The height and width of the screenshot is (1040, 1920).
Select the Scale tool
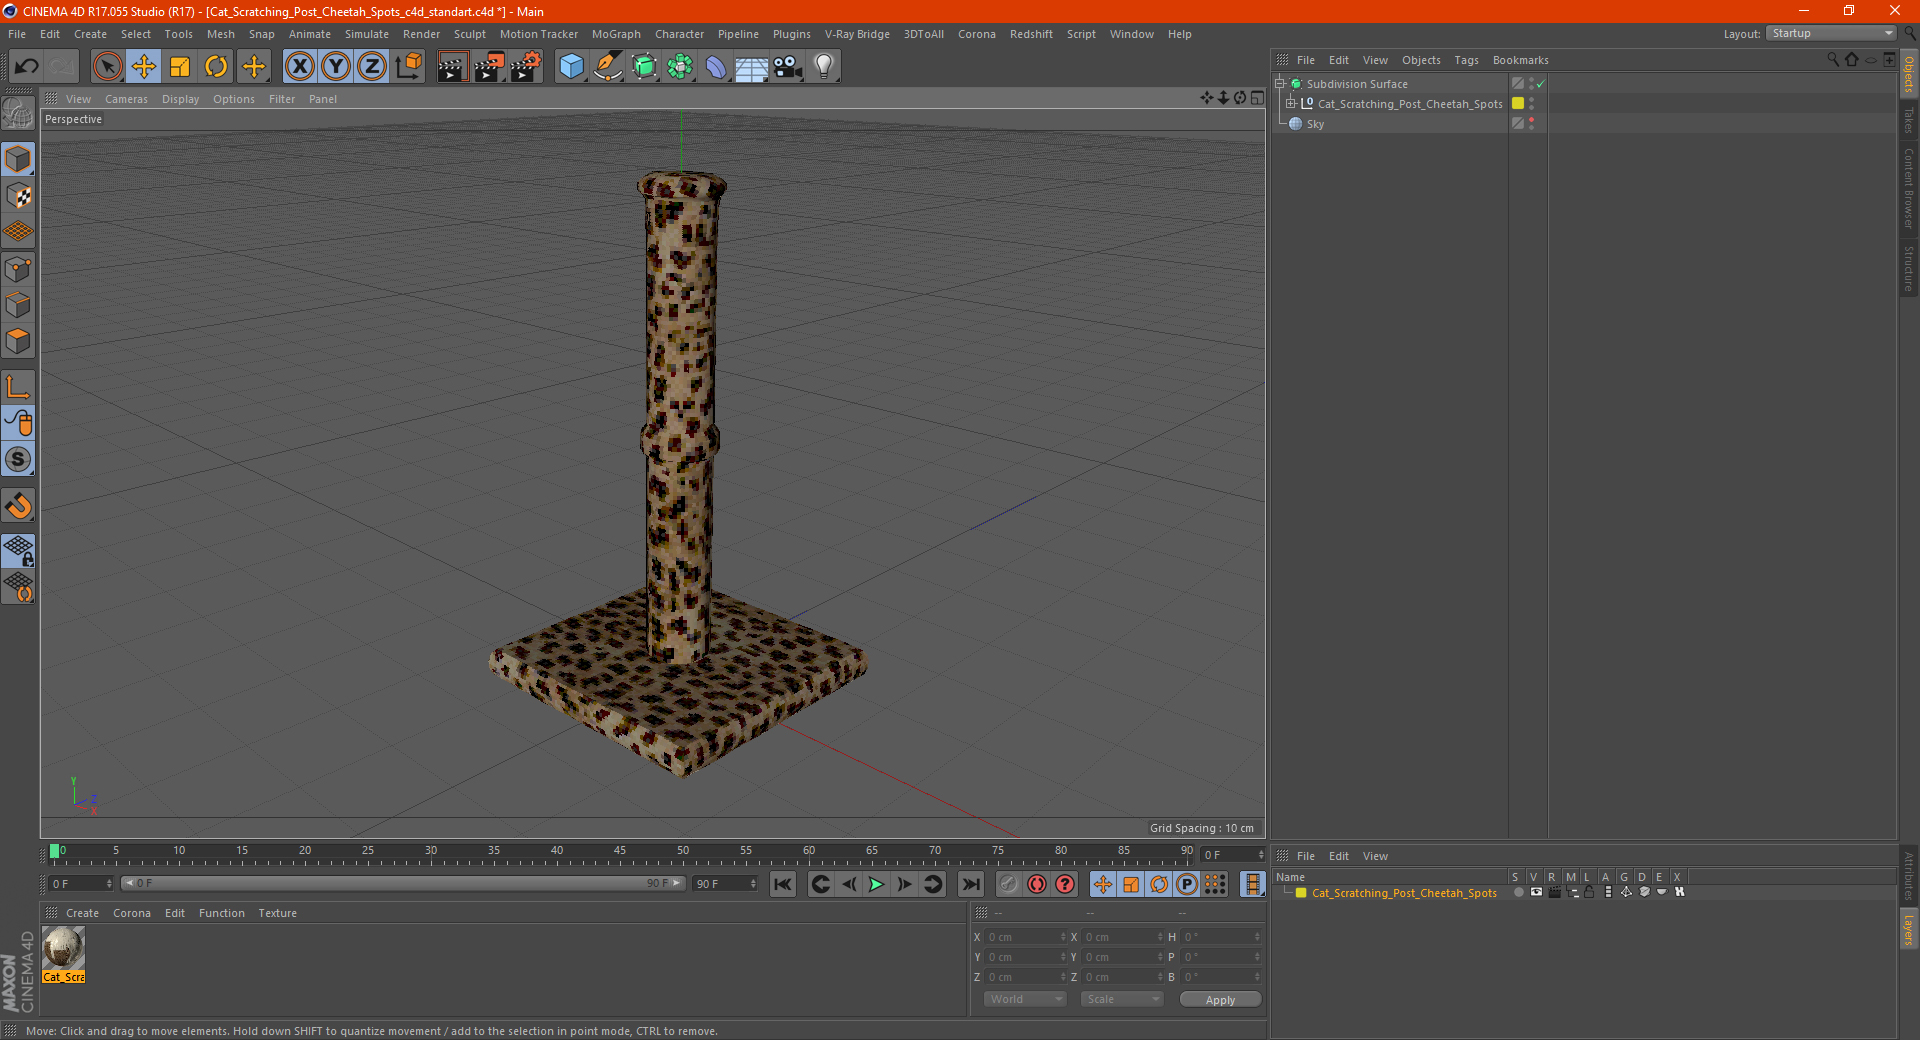point(180,67)
